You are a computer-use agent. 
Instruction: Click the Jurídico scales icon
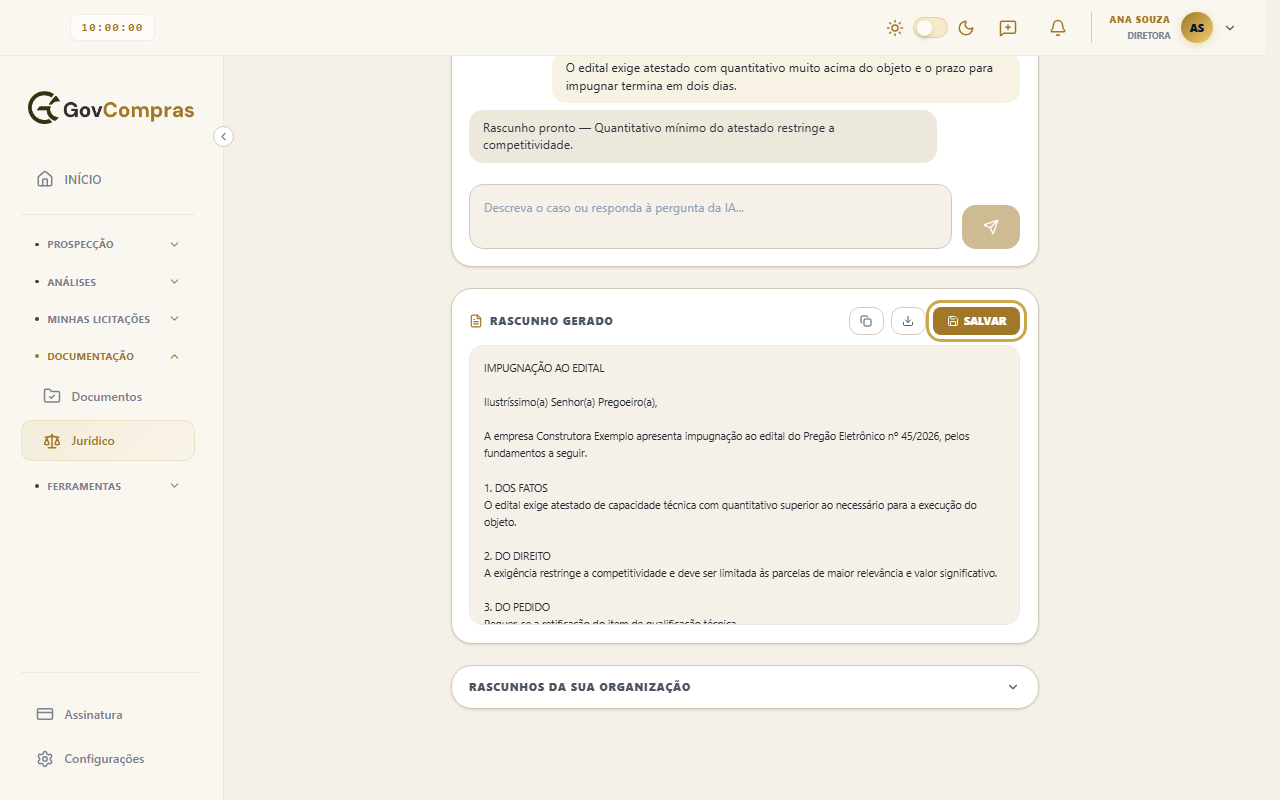click(x=52, y=441)
